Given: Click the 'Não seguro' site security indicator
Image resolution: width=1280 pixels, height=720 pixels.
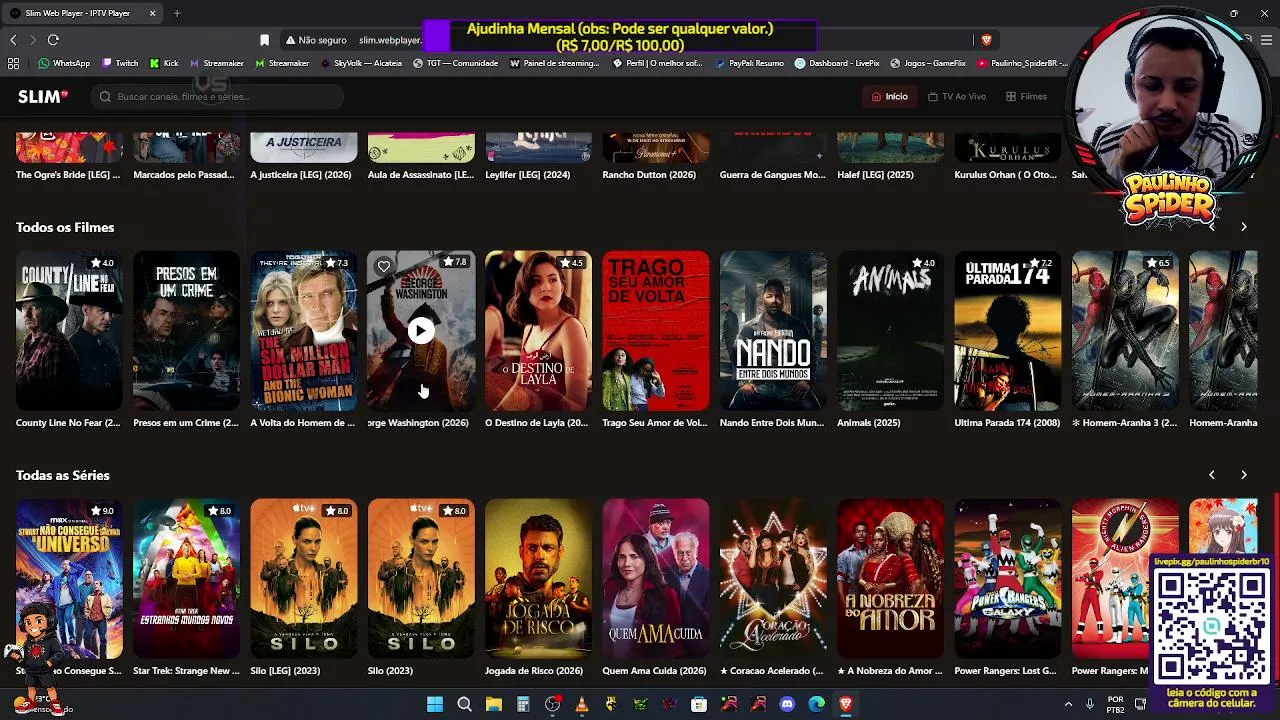Looking at the screenshot, I should [x=316, y=40].
